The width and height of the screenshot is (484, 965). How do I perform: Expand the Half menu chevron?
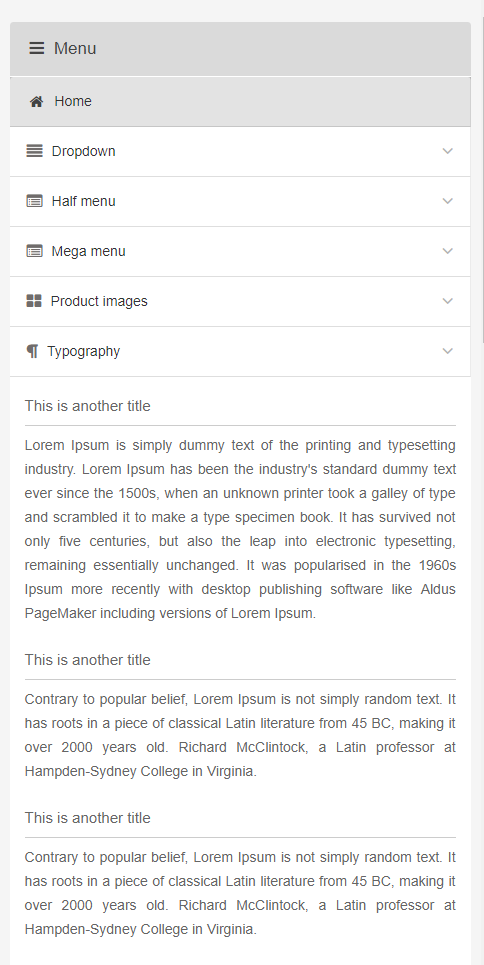tap(448, 201)
